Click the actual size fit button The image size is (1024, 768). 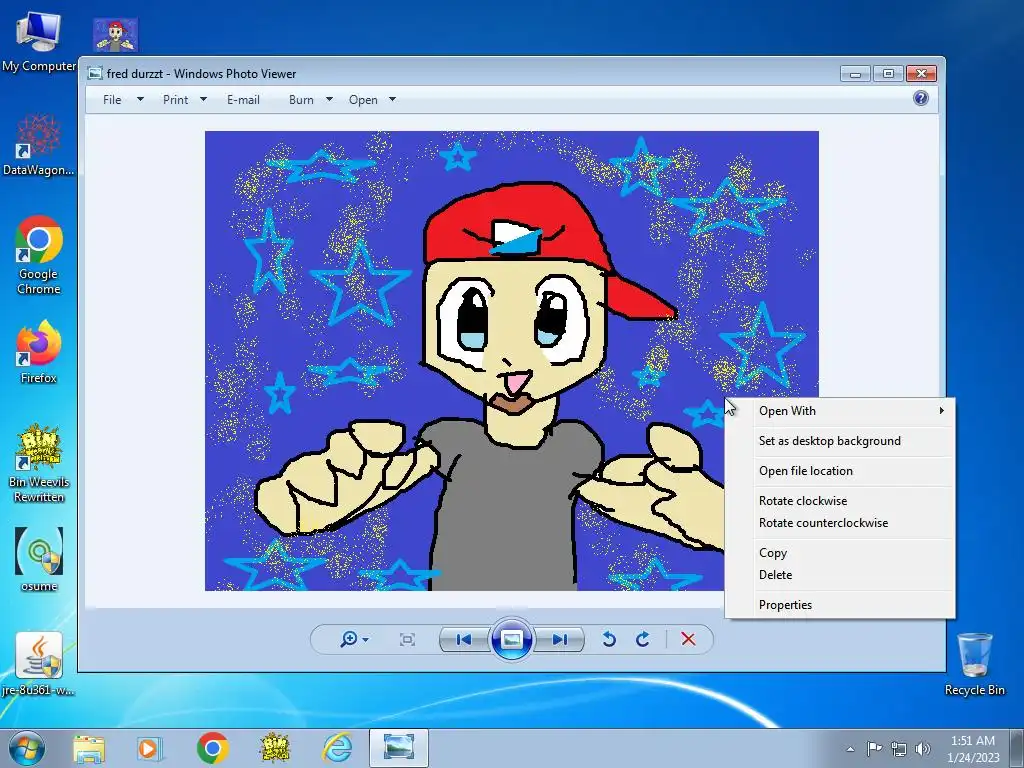[407, 639]
